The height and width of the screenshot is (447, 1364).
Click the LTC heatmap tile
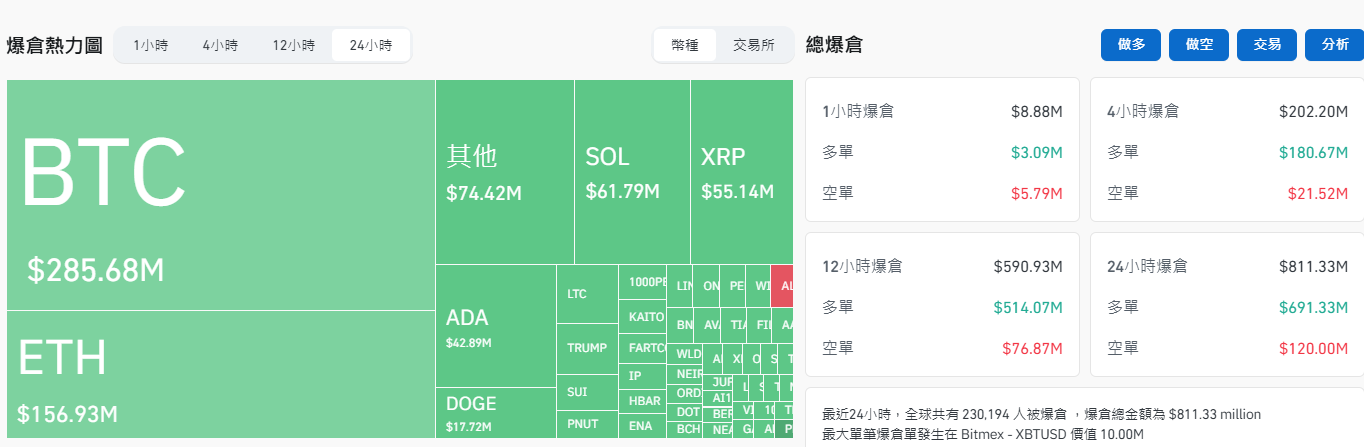587,294
